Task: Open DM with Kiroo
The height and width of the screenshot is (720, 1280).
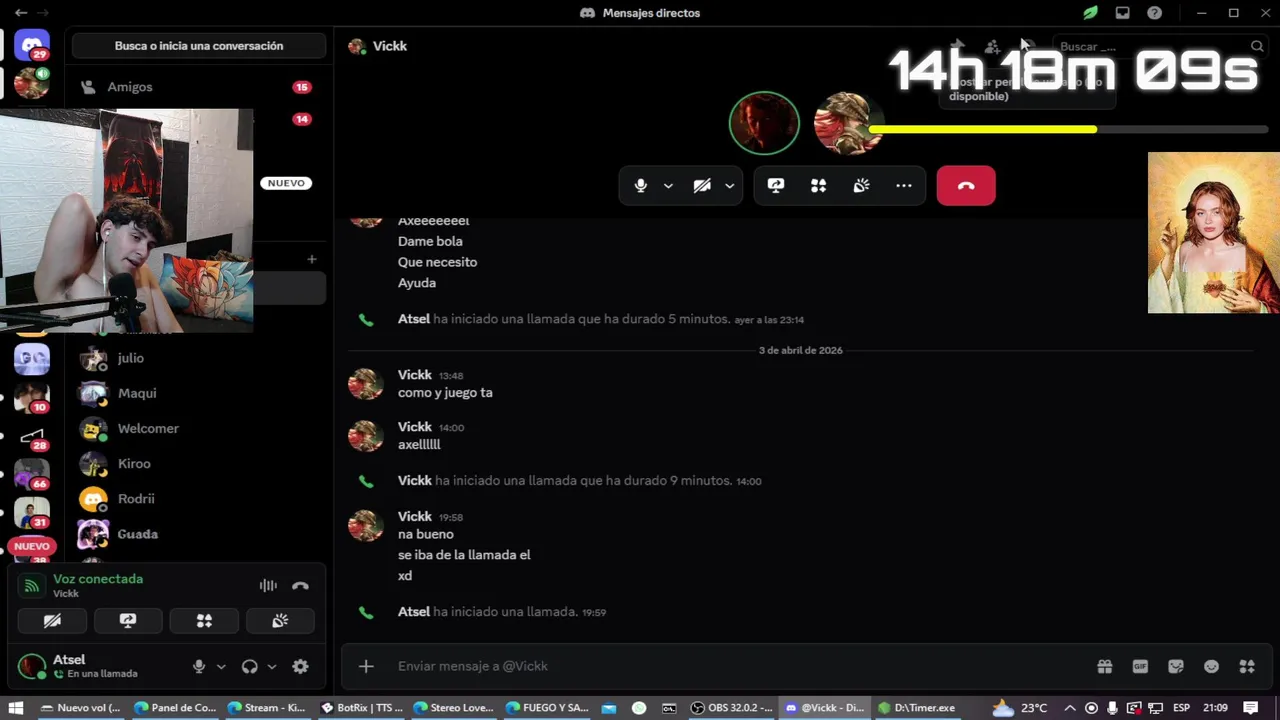Action: coord(198,463)
